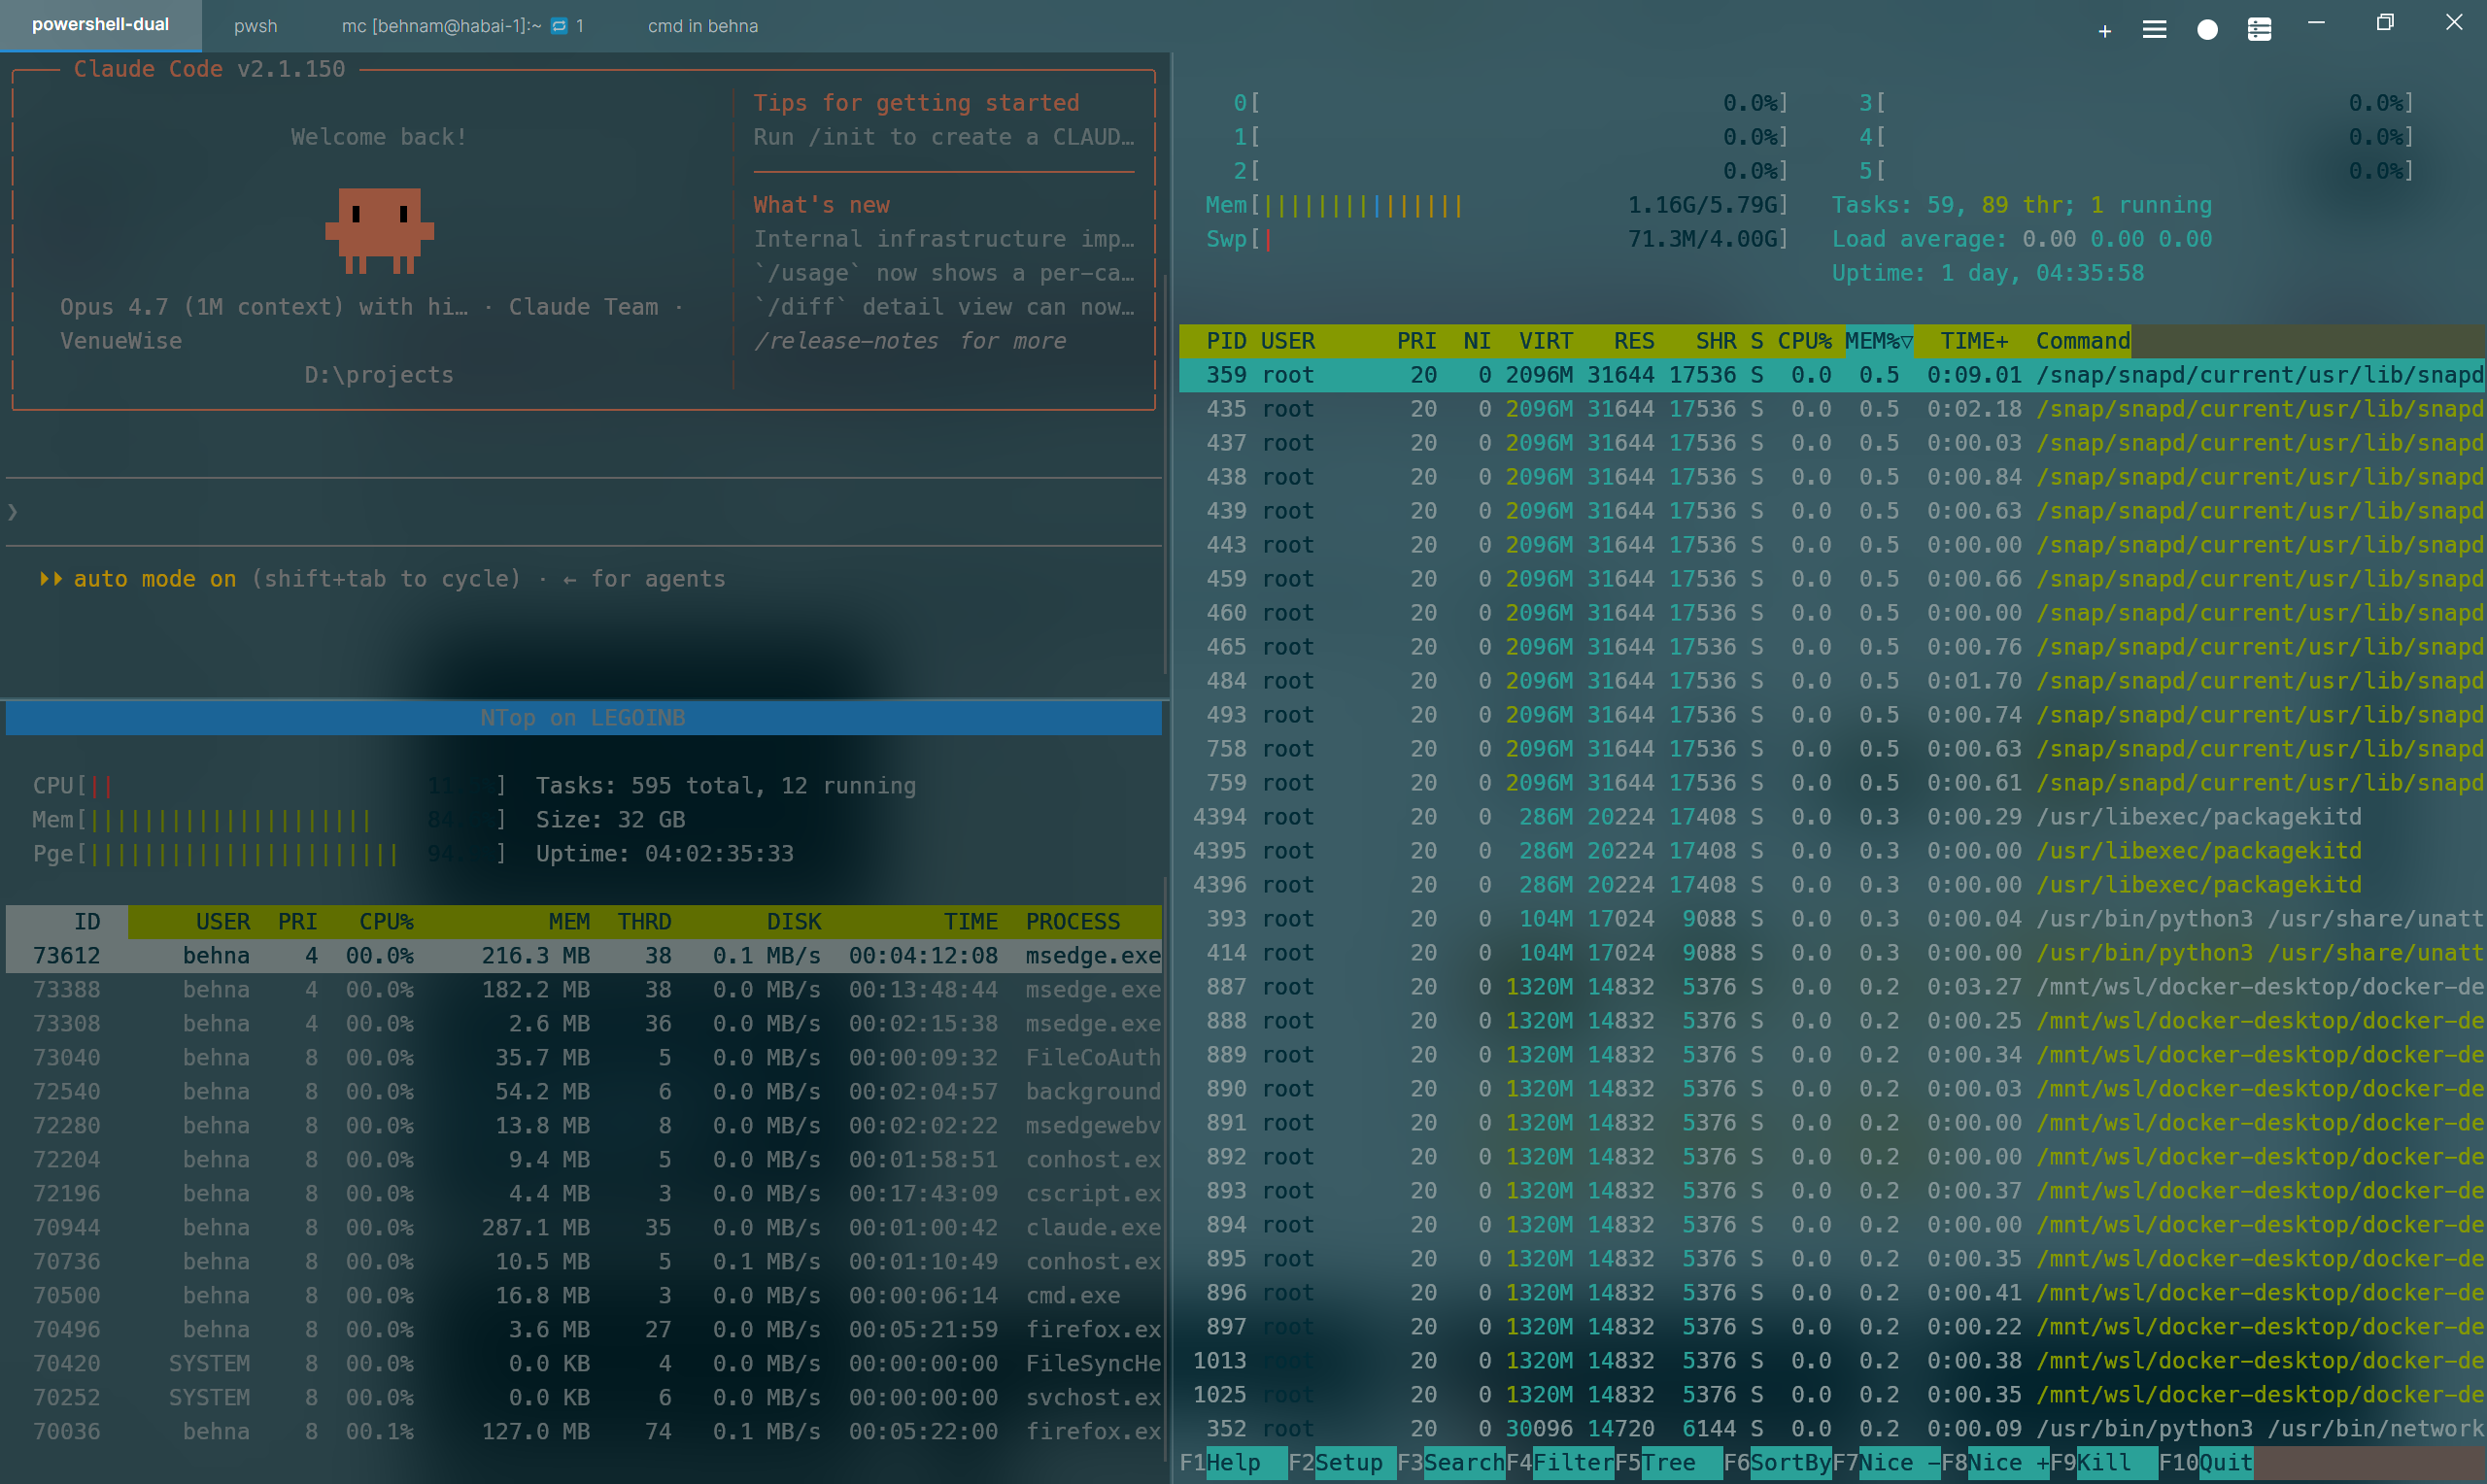The width and height of the screenshot is (2487, 1484).
Task: Select NTop row 72196 cscript.ex
Action: [584, 1193]
